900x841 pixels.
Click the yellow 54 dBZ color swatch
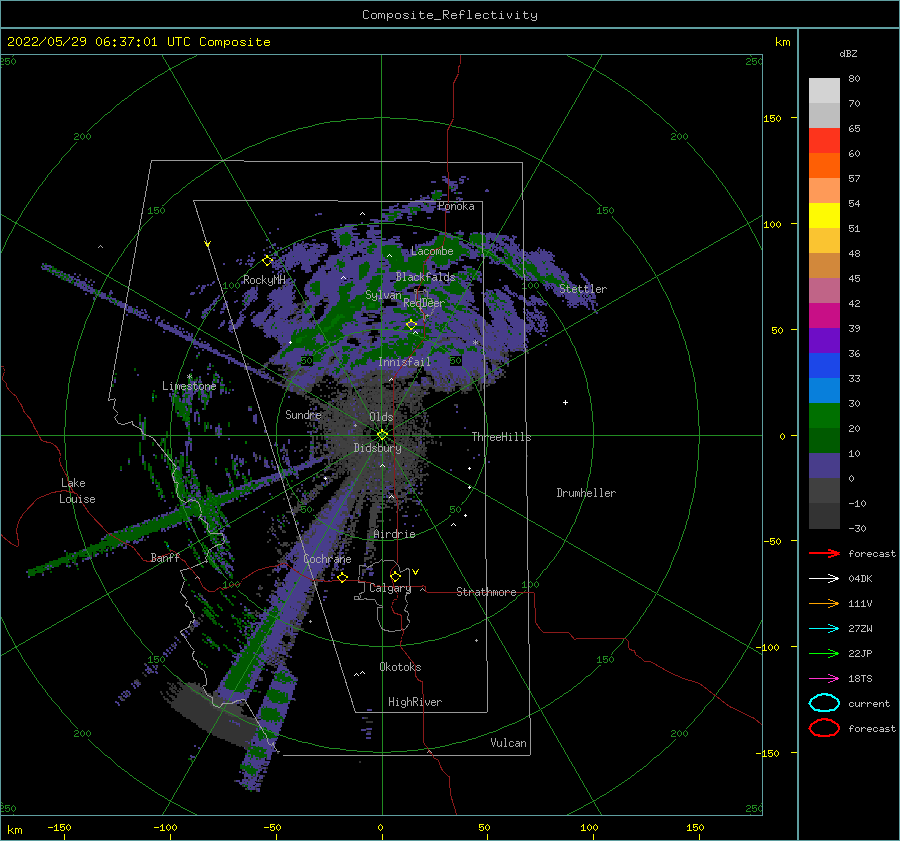(x=824, y=215)
